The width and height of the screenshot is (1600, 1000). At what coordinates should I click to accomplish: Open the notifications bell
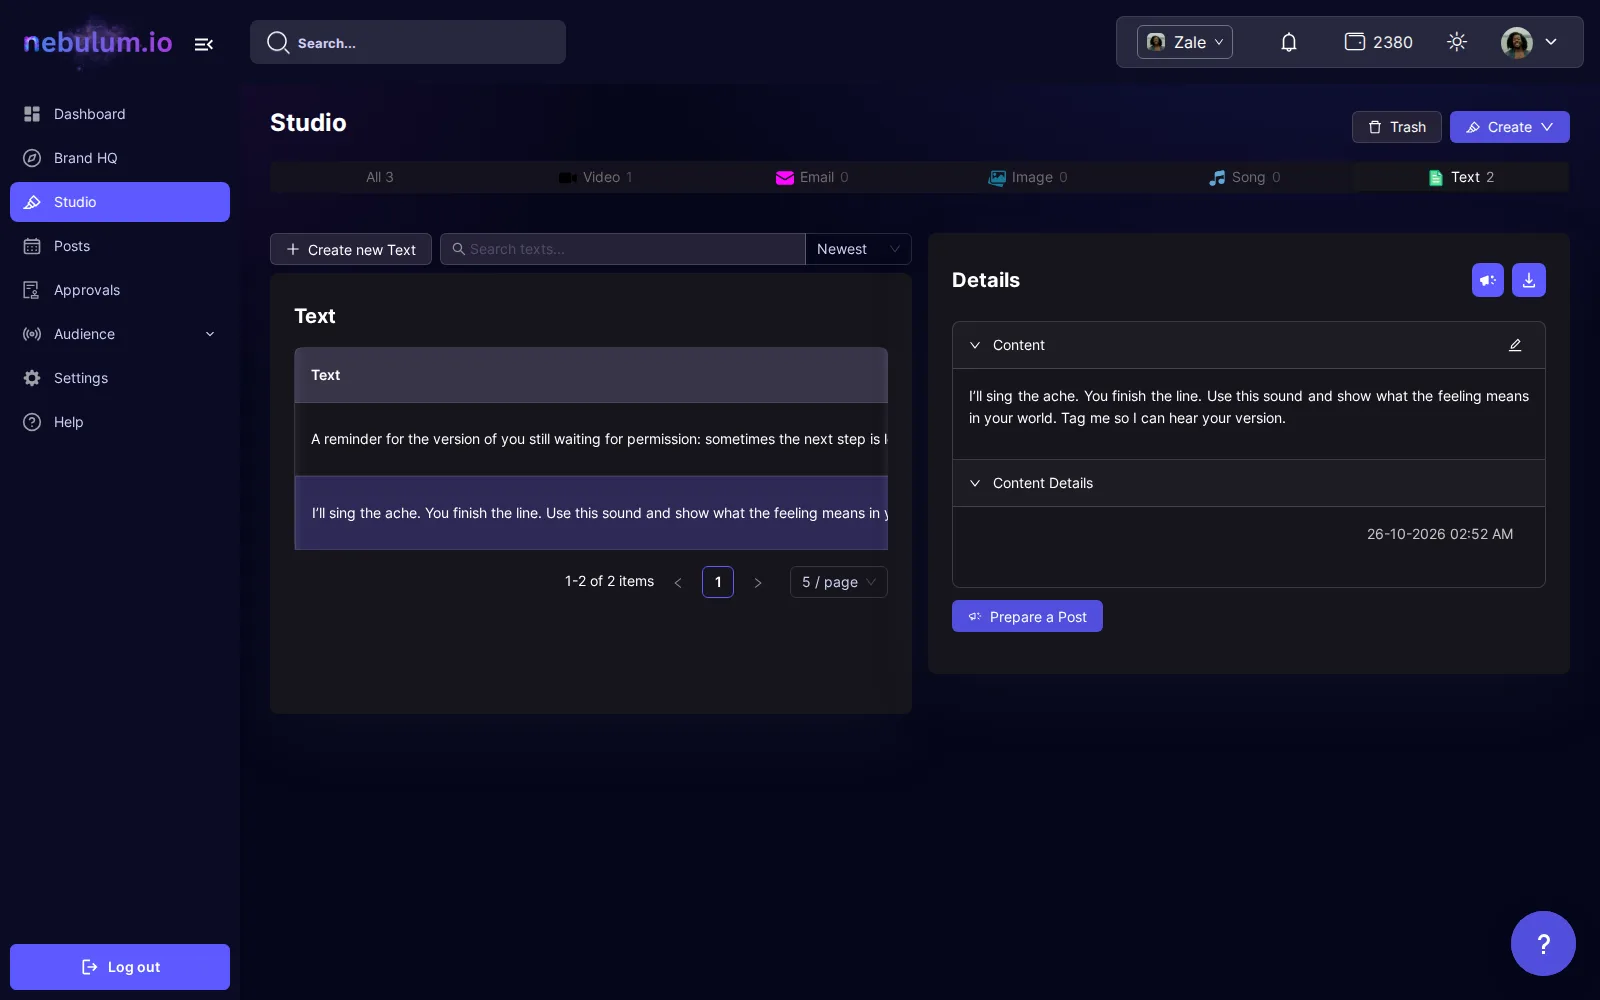(1289, 42)
